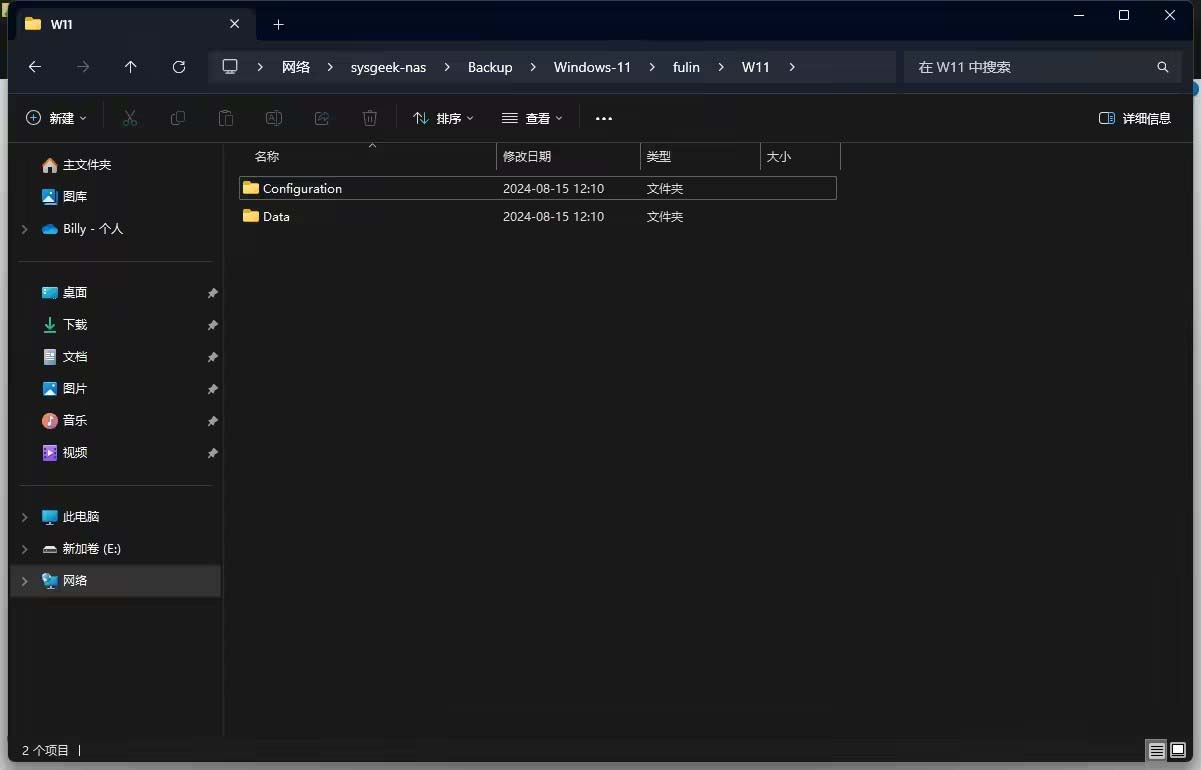Click the Cut scissors icon
This screenshot has width=1201, height=770.
point(130,118)
